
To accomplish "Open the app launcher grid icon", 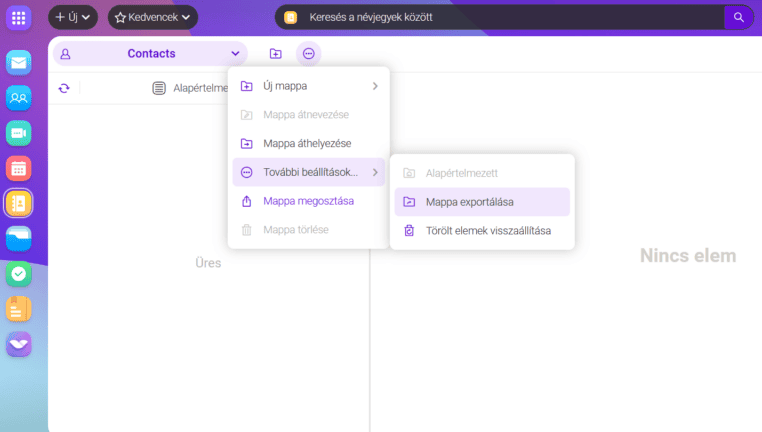I will (x=19, y=17).
